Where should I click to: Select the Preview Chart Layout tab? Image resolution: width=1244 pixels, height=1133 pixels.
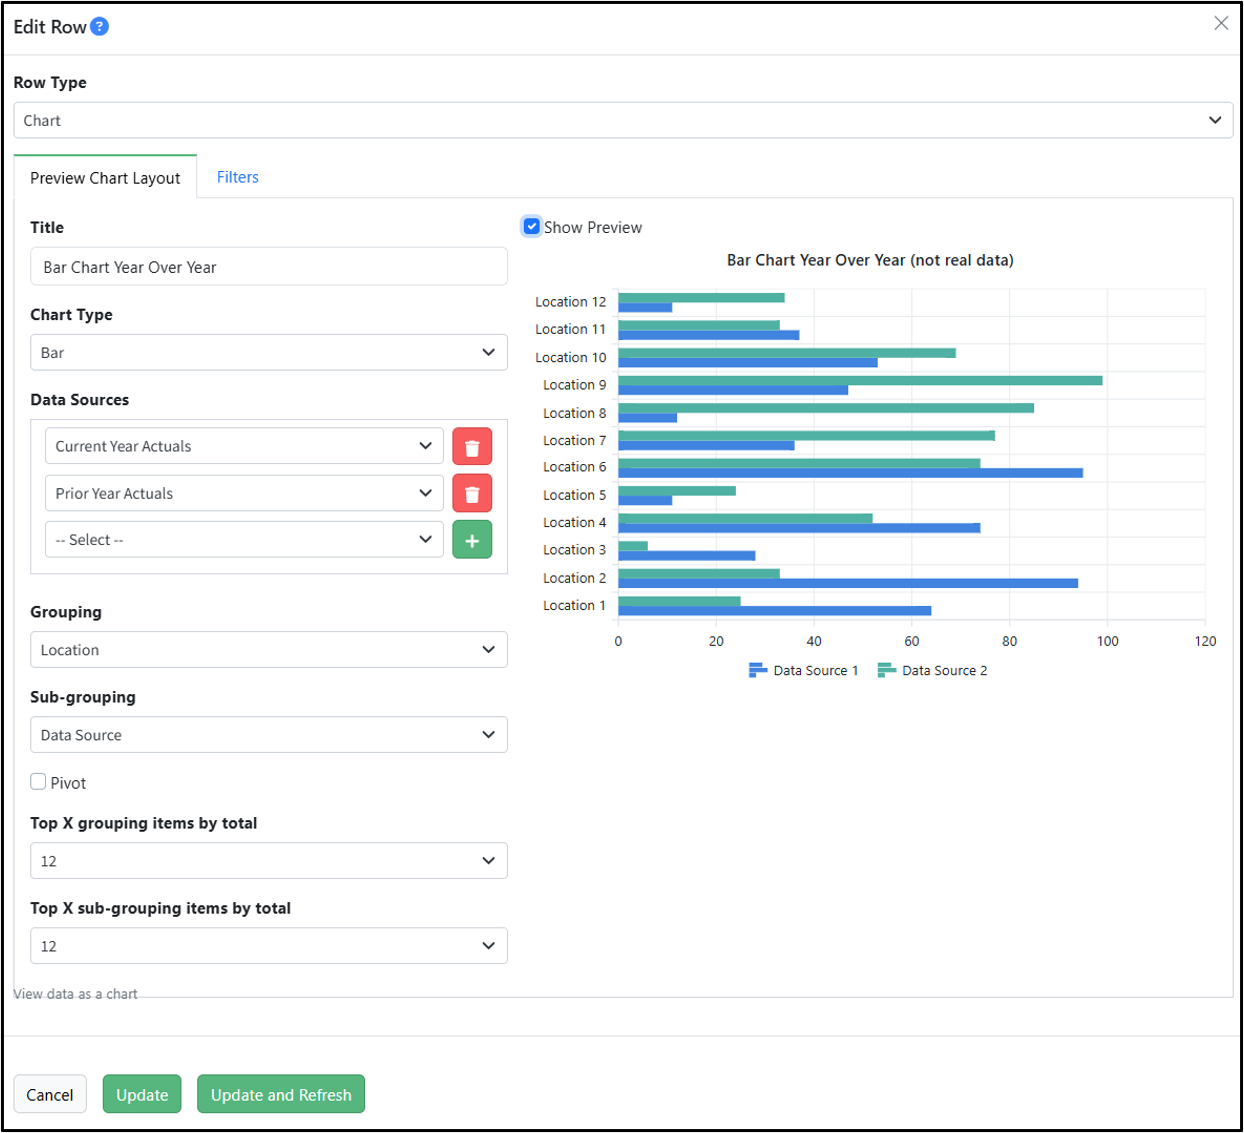pyautogui.click(x=105, y=177)
